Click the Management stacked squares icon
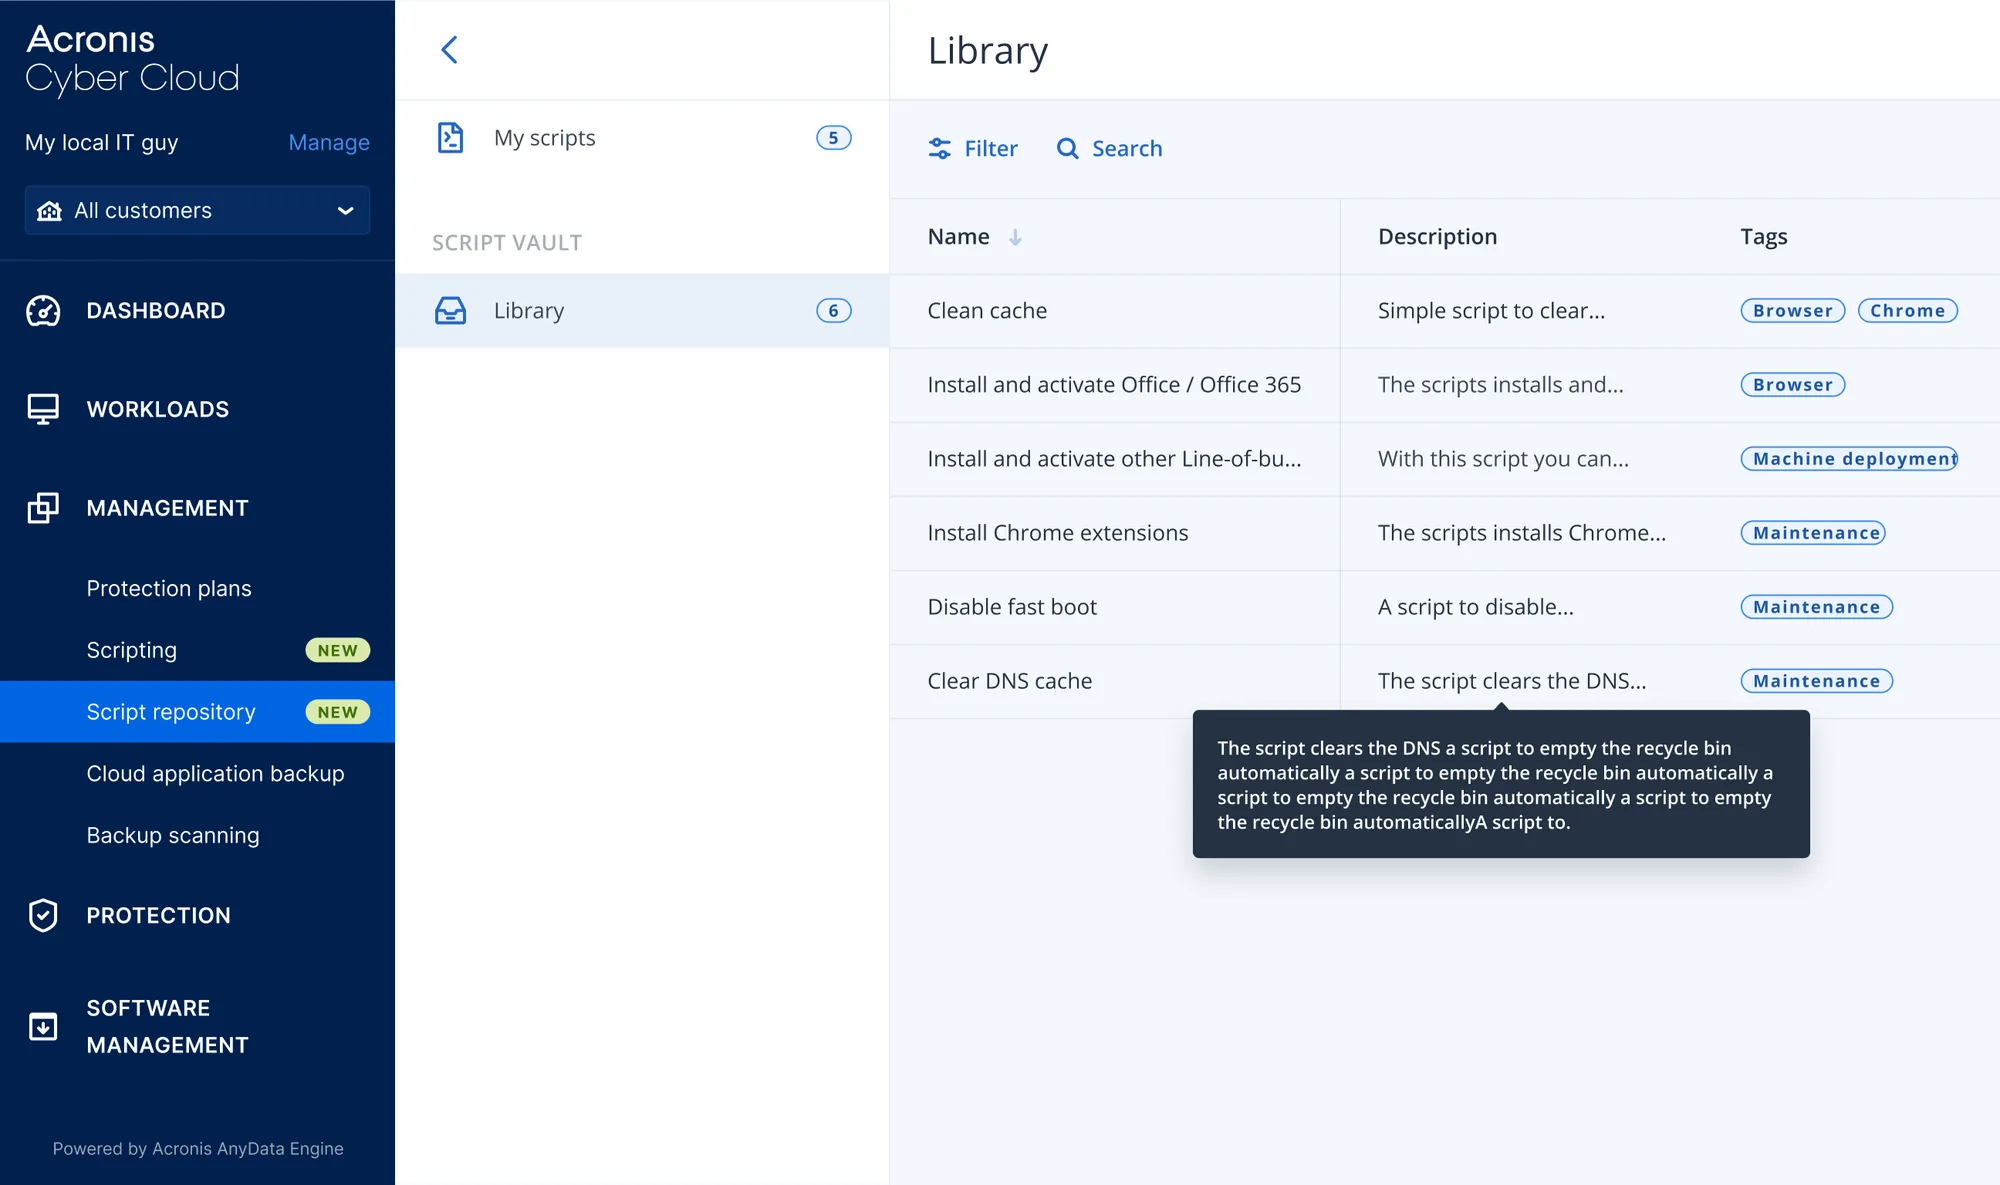The width and height of the screenshot is (2000, 1185). pos(43,508)
